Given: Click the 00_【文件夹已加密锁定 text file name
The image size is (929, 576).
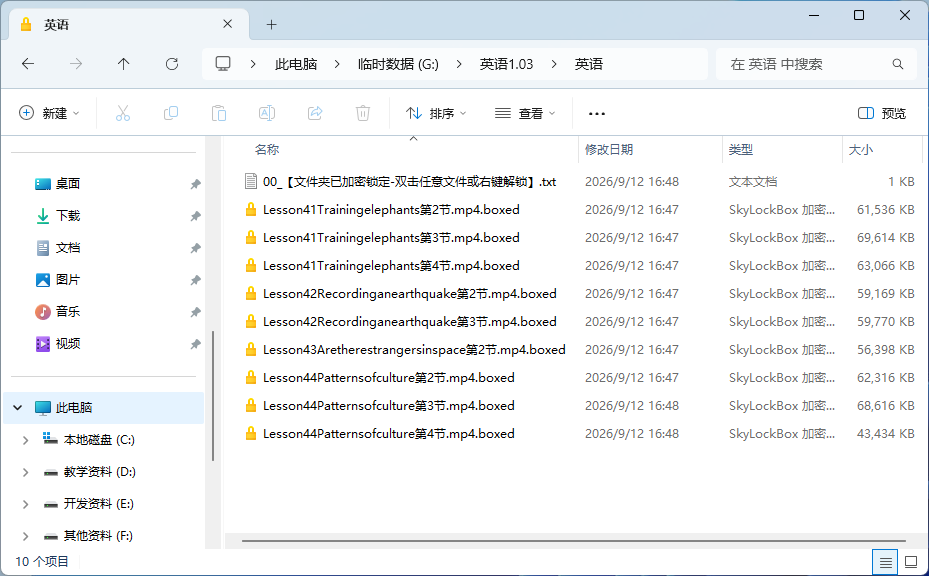Looking at the screenshot, I should pyautogui.click(x=409, y=182).
